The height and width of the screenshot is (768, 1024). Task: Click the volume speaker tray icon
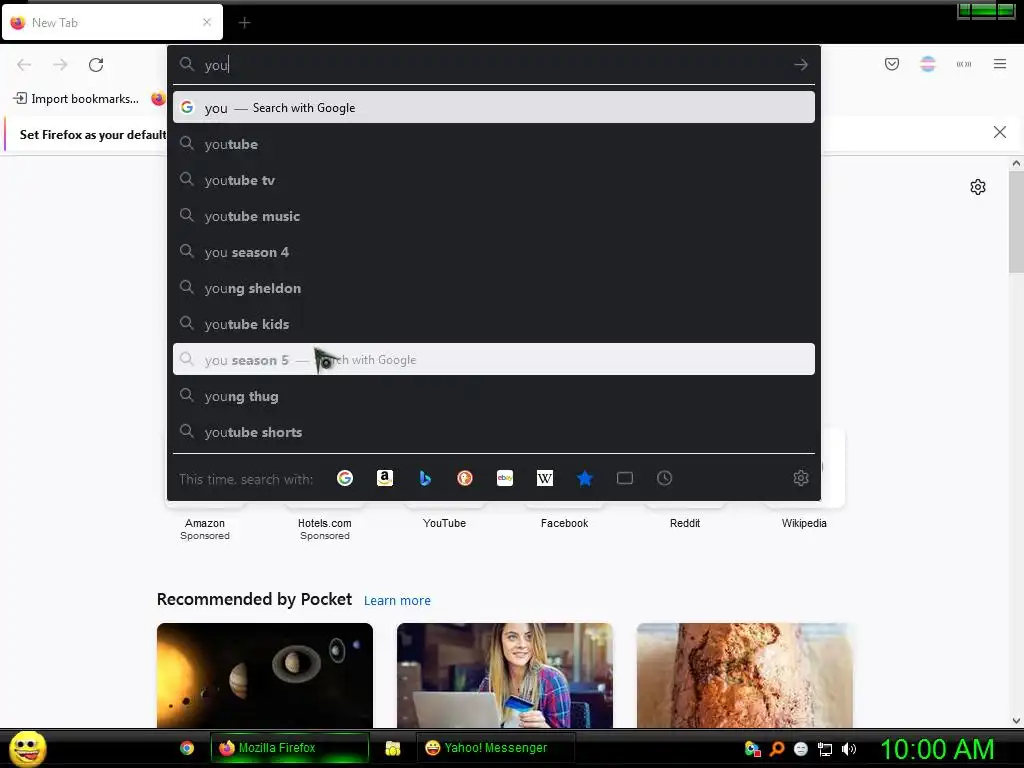tap(849, 749)
